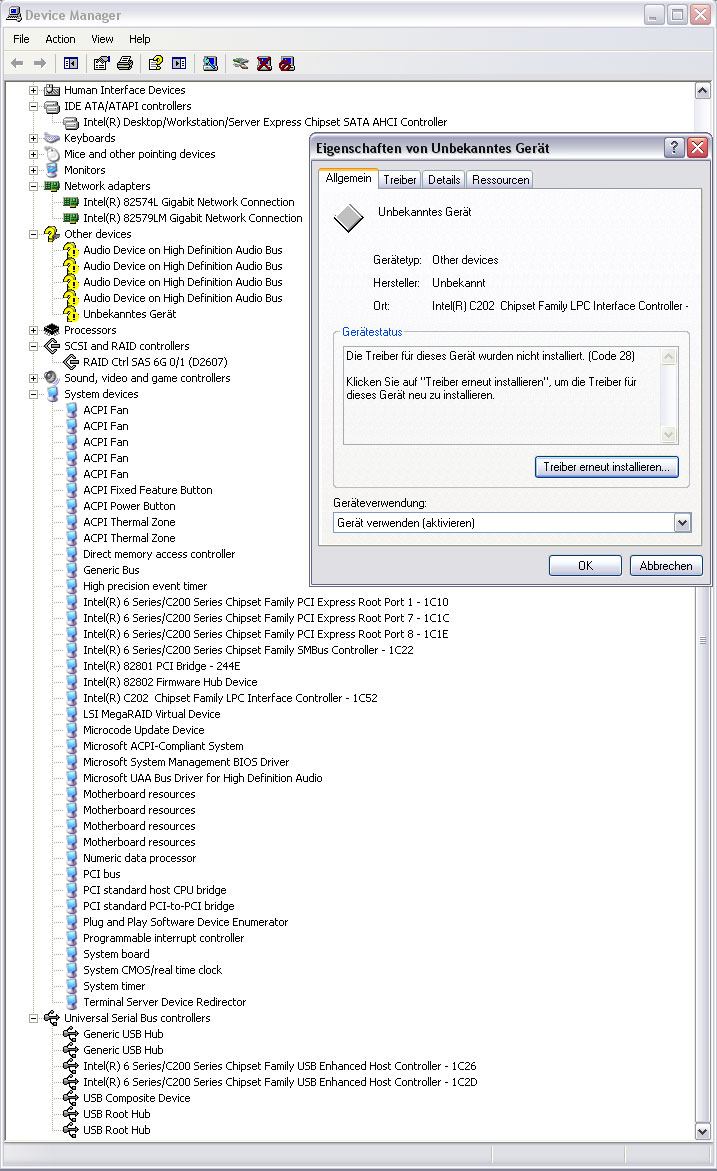Select High precision event timer

click(145, 586)
